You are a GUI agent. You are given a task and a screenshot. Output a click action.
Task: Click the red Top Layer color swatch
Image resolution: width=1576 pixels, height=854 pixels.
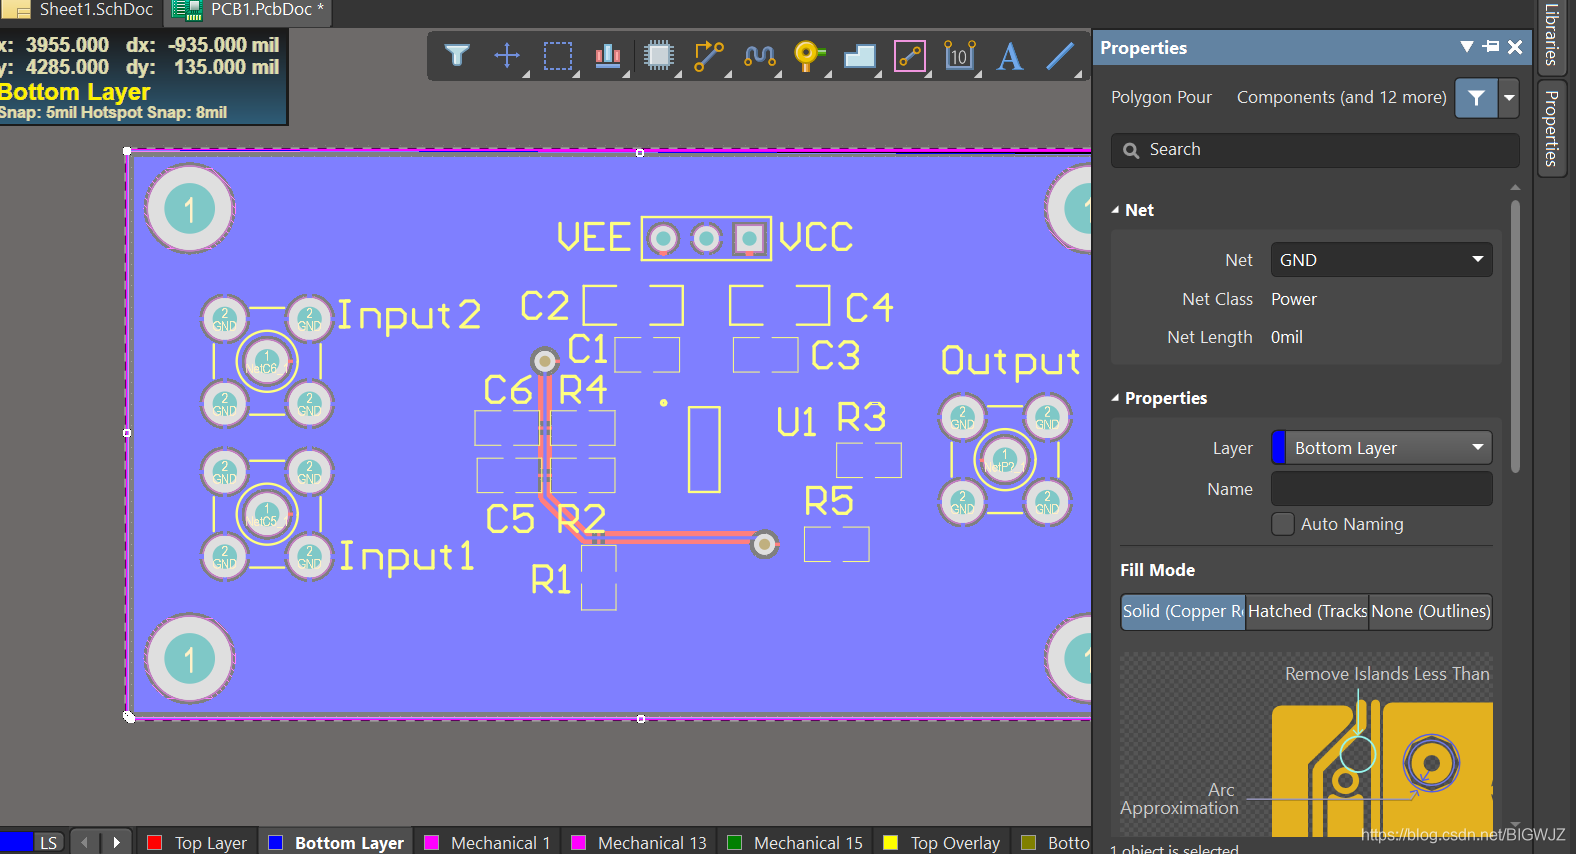155,843
